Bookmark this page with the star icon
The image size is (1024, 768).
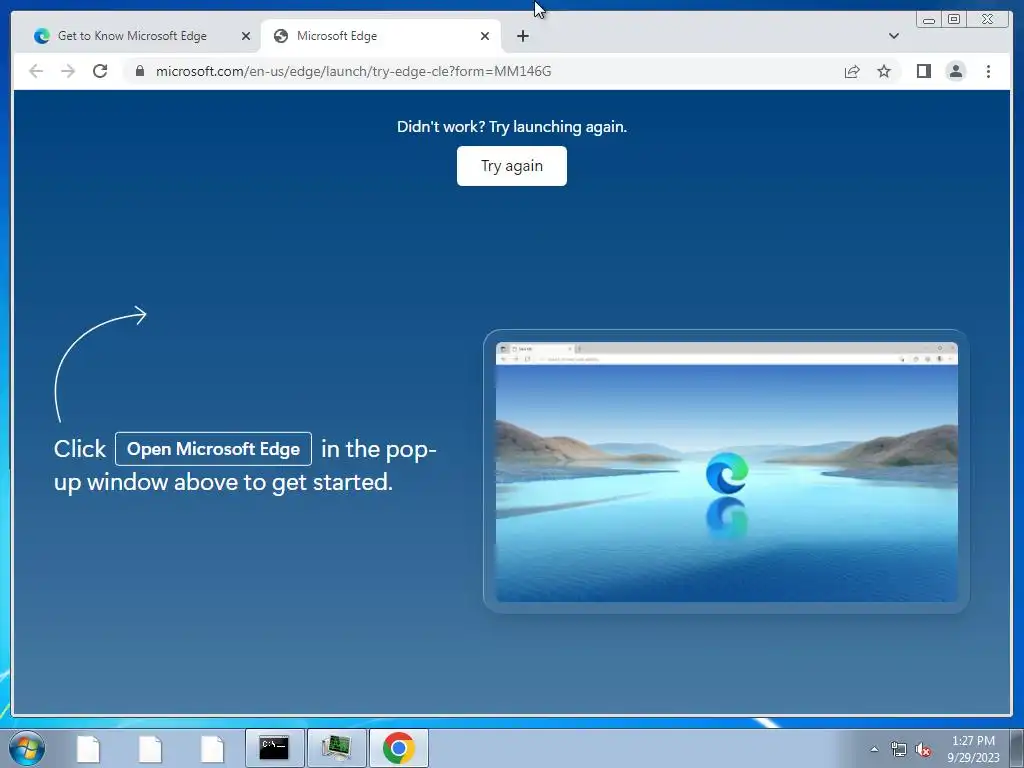pyautogui.click(x=884, y=71)
